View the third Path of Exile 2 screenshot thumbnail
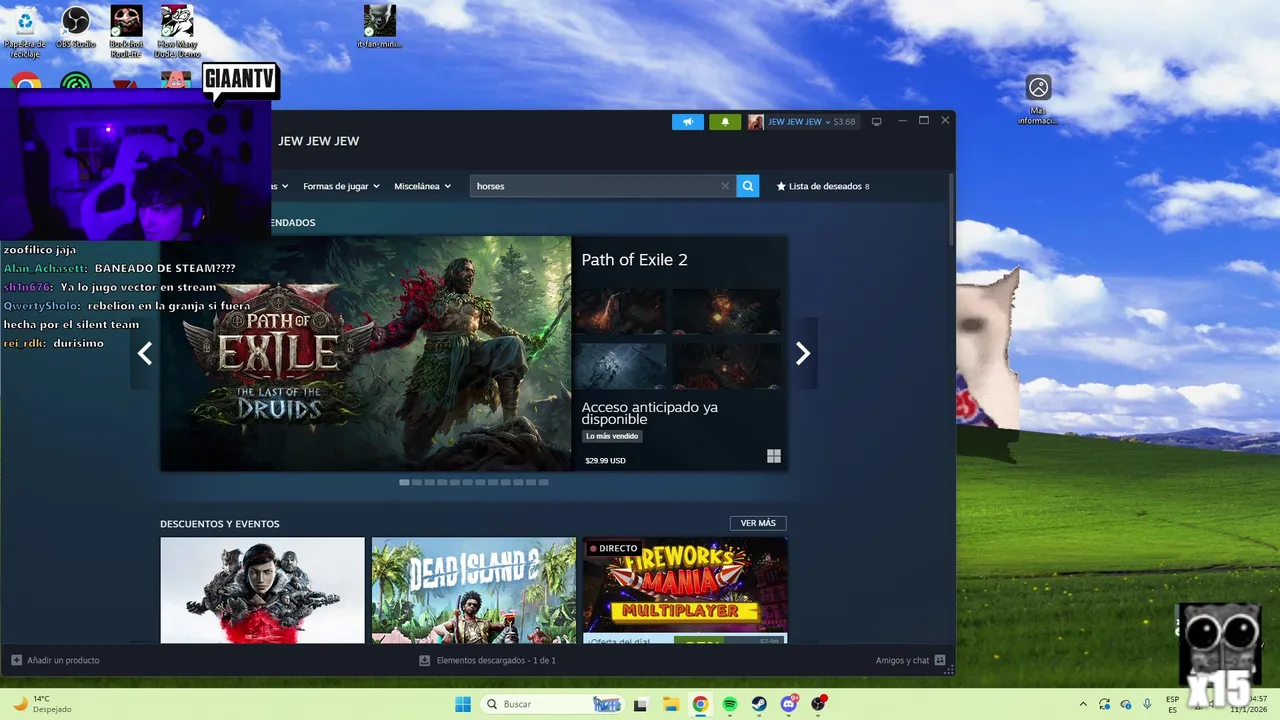The image size is (1280, 720). (x=619, y=366)
